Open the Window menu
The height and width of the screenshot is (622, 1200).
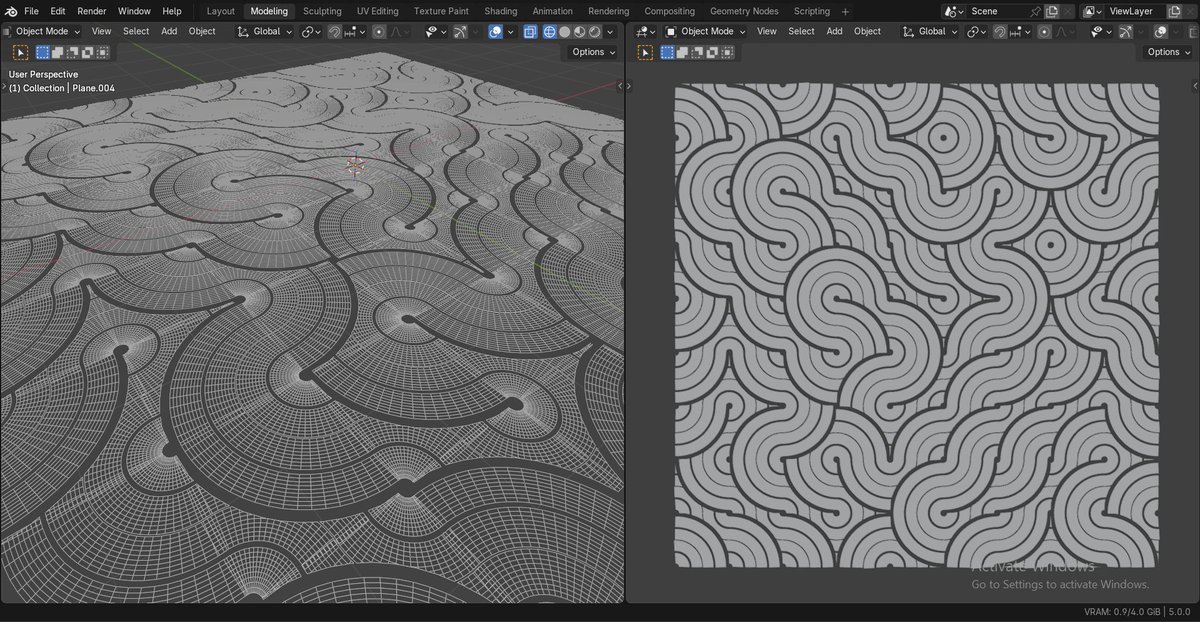(x=134, y=11)
